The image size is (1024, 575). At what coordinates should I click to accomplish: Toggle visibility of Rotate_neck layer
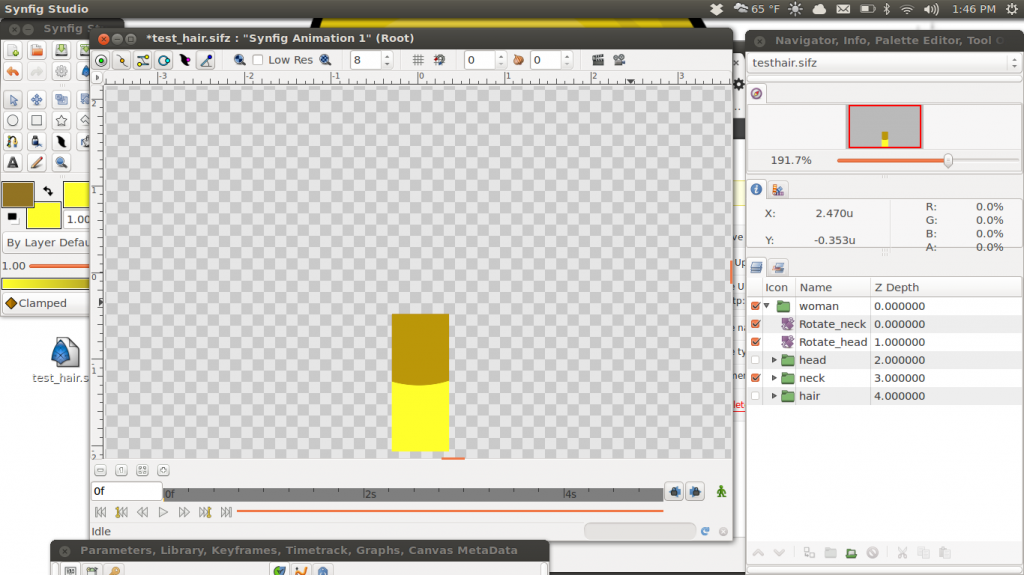pyautogui.click(x=756, y=324)
